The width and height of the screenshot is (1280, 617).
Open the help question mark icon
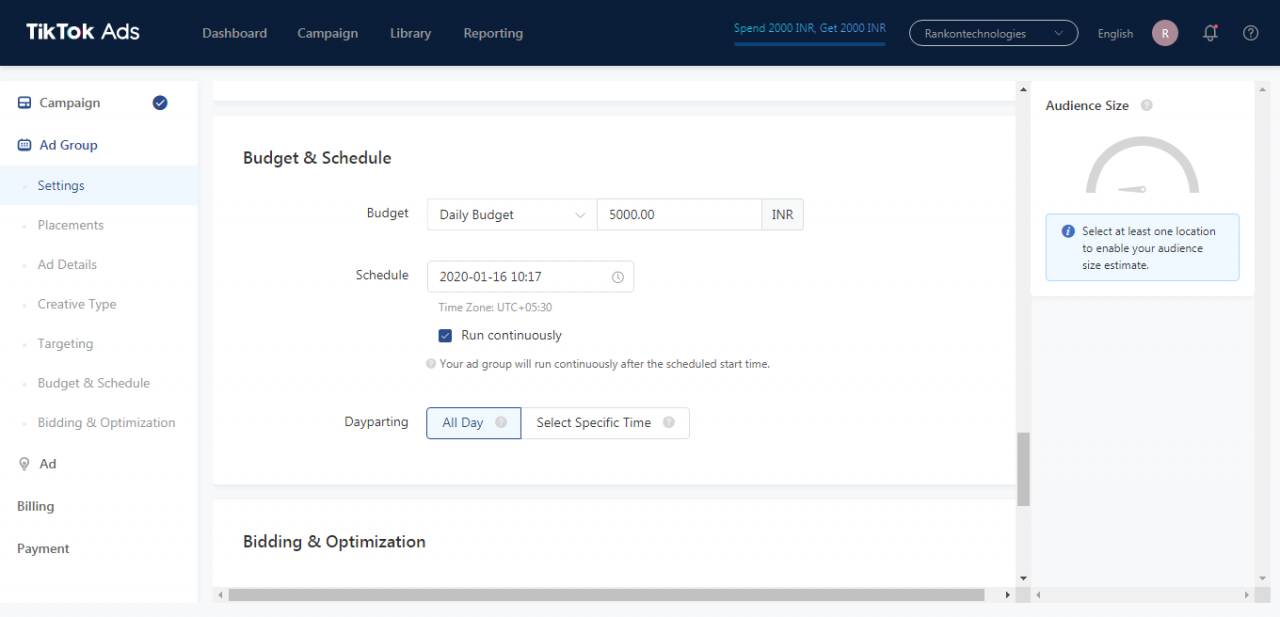(x=1250, y=33)
